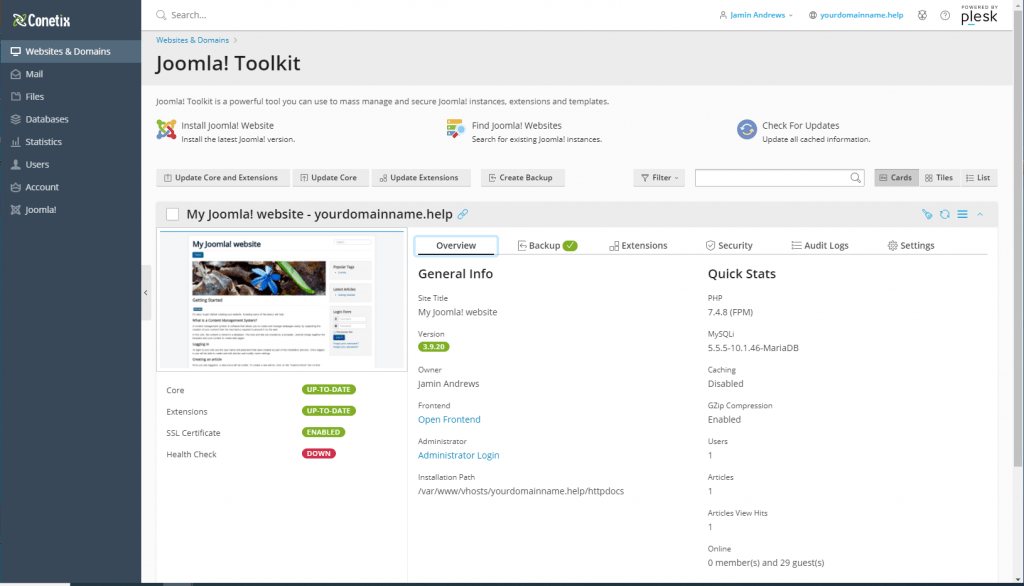Screen dimensions: 1024x586
Task: Go to Databases in the sidebar
Action: click(46, 119)
